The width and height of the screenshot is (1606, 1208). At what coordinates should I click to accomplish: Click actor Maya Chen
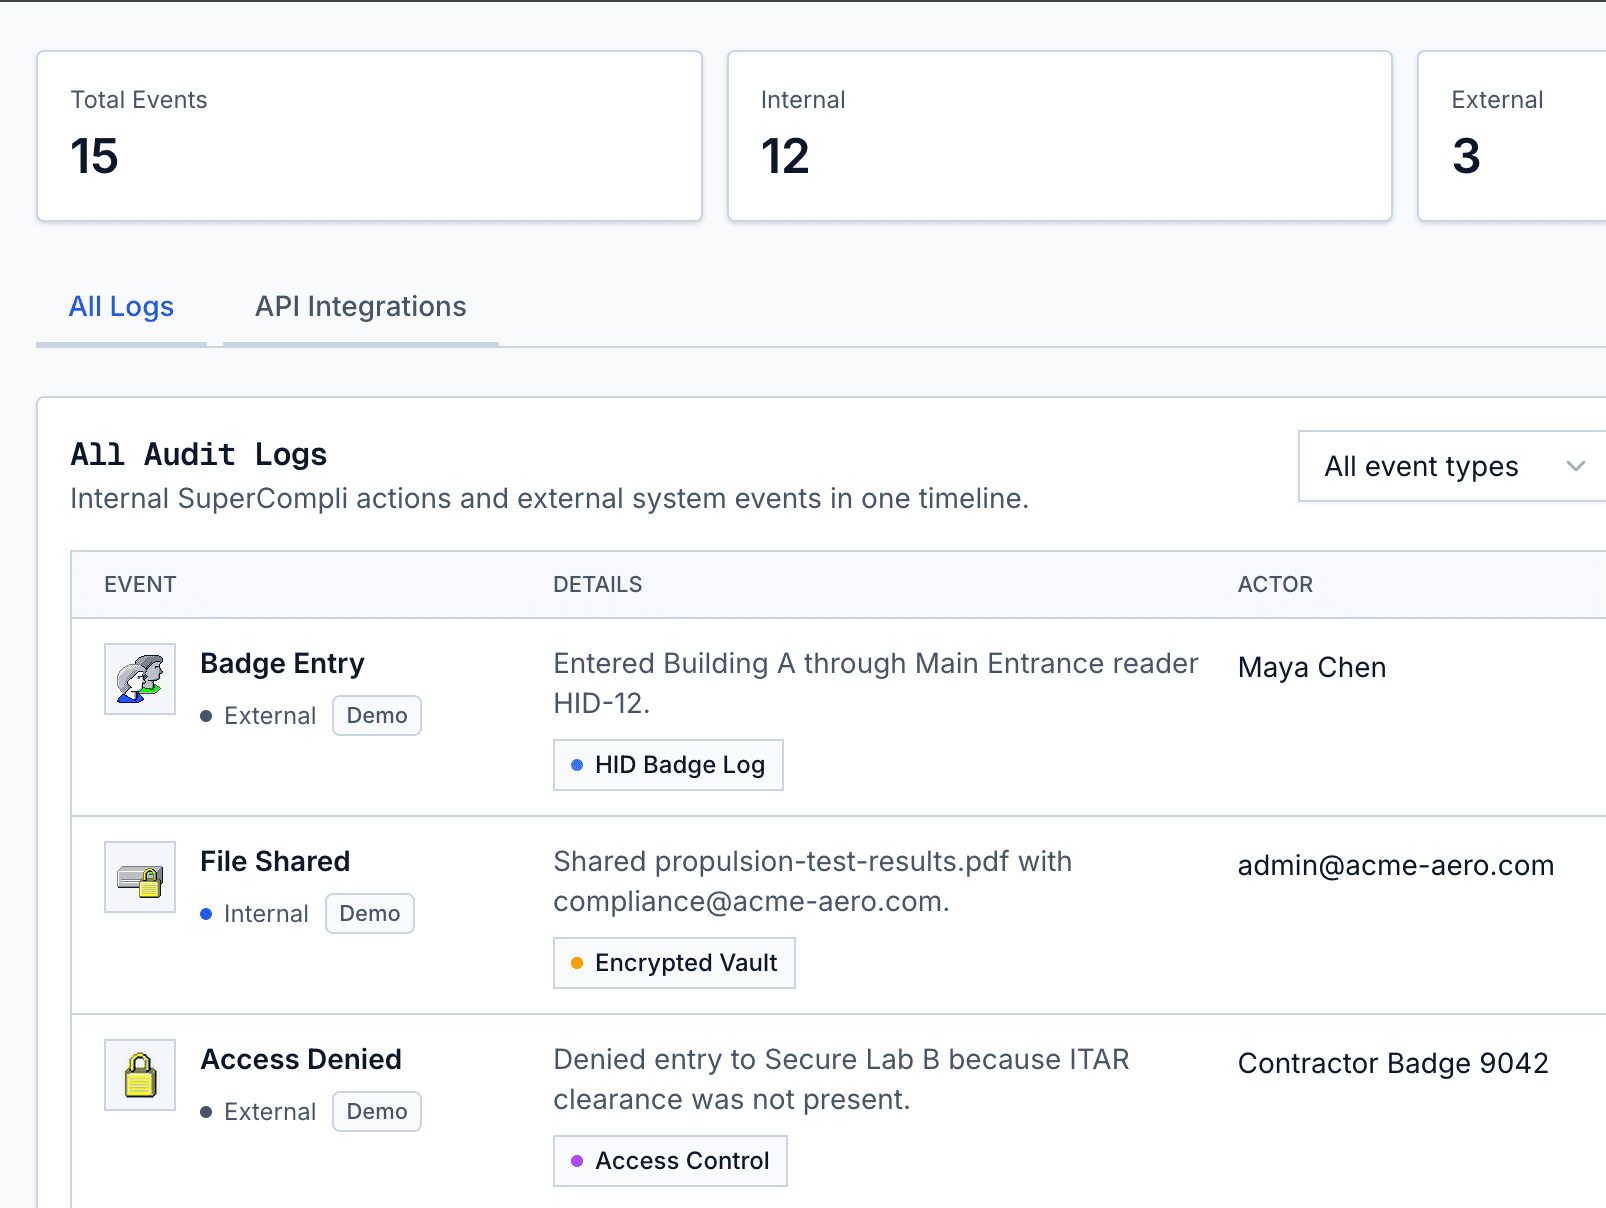pos(1312,668)
